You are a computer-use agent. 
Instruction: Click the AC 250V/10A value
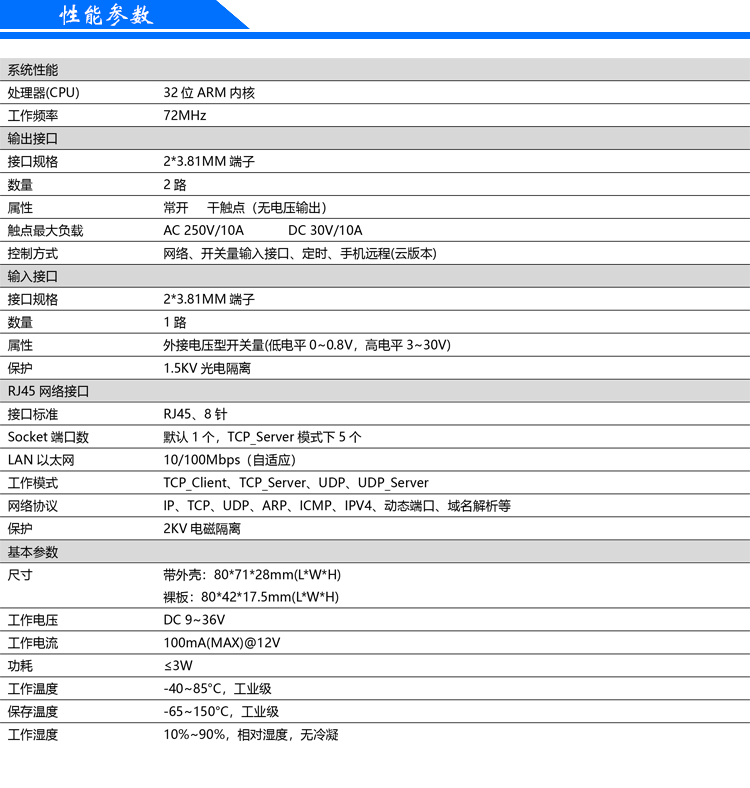coord(204,231)
